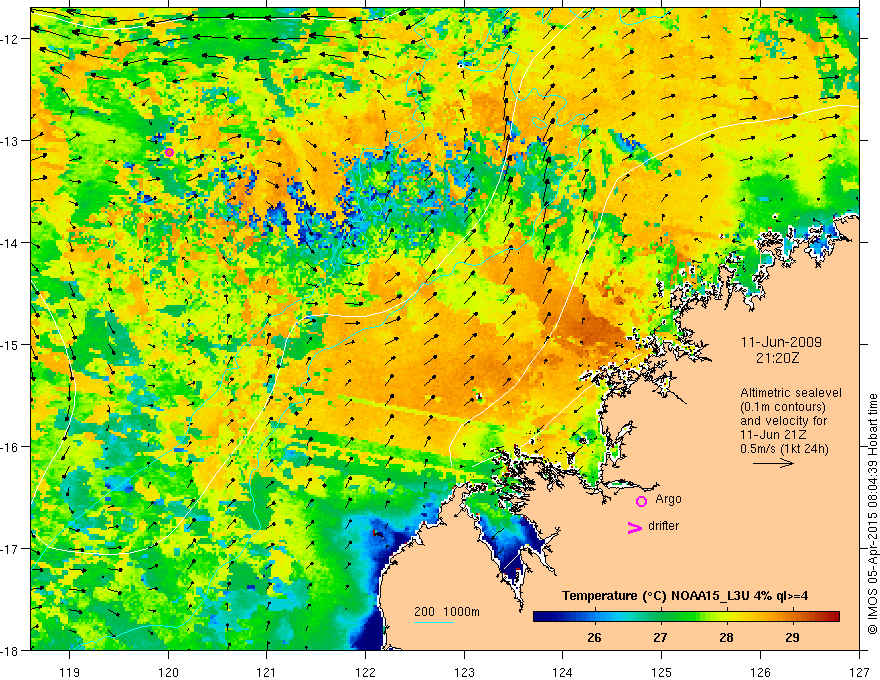Click the -12 latitude axis label

[x=9, y=39]
